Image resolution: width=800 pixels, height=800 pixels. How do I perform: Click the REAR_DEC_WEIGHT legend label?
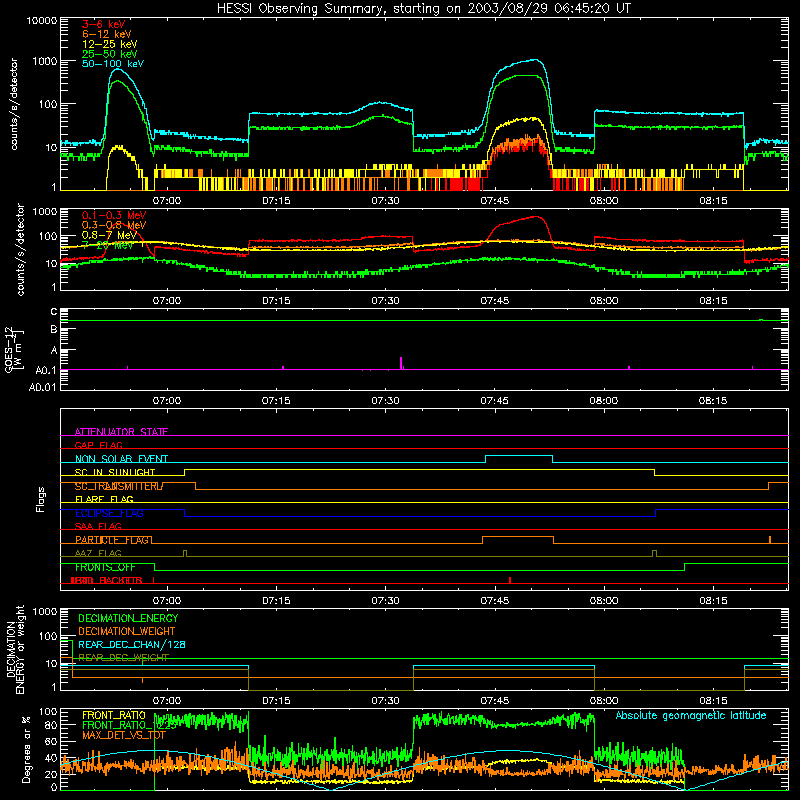pos(123,658)
